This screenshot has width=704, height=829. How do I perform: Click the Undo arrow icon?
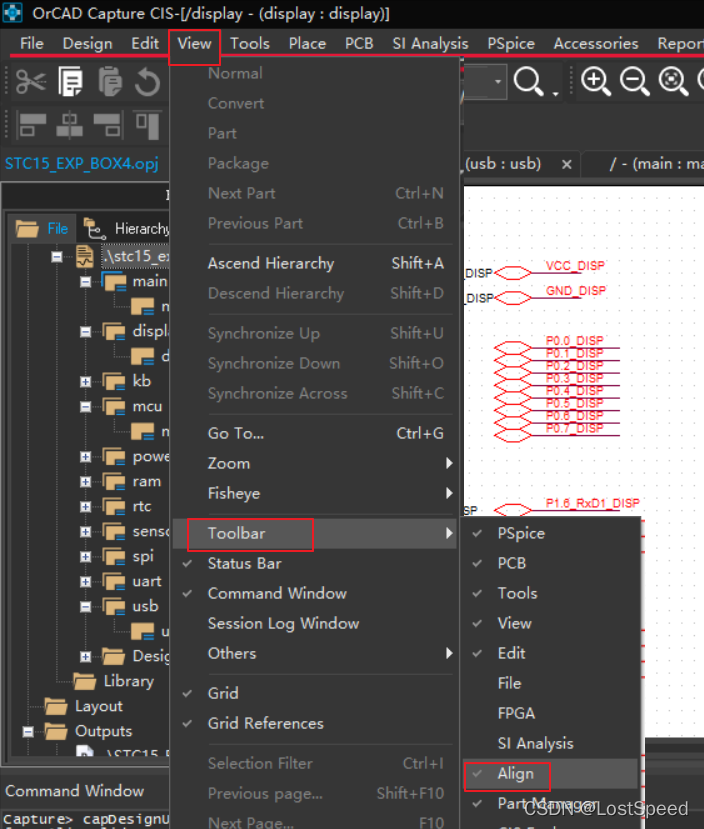(148, 82)
